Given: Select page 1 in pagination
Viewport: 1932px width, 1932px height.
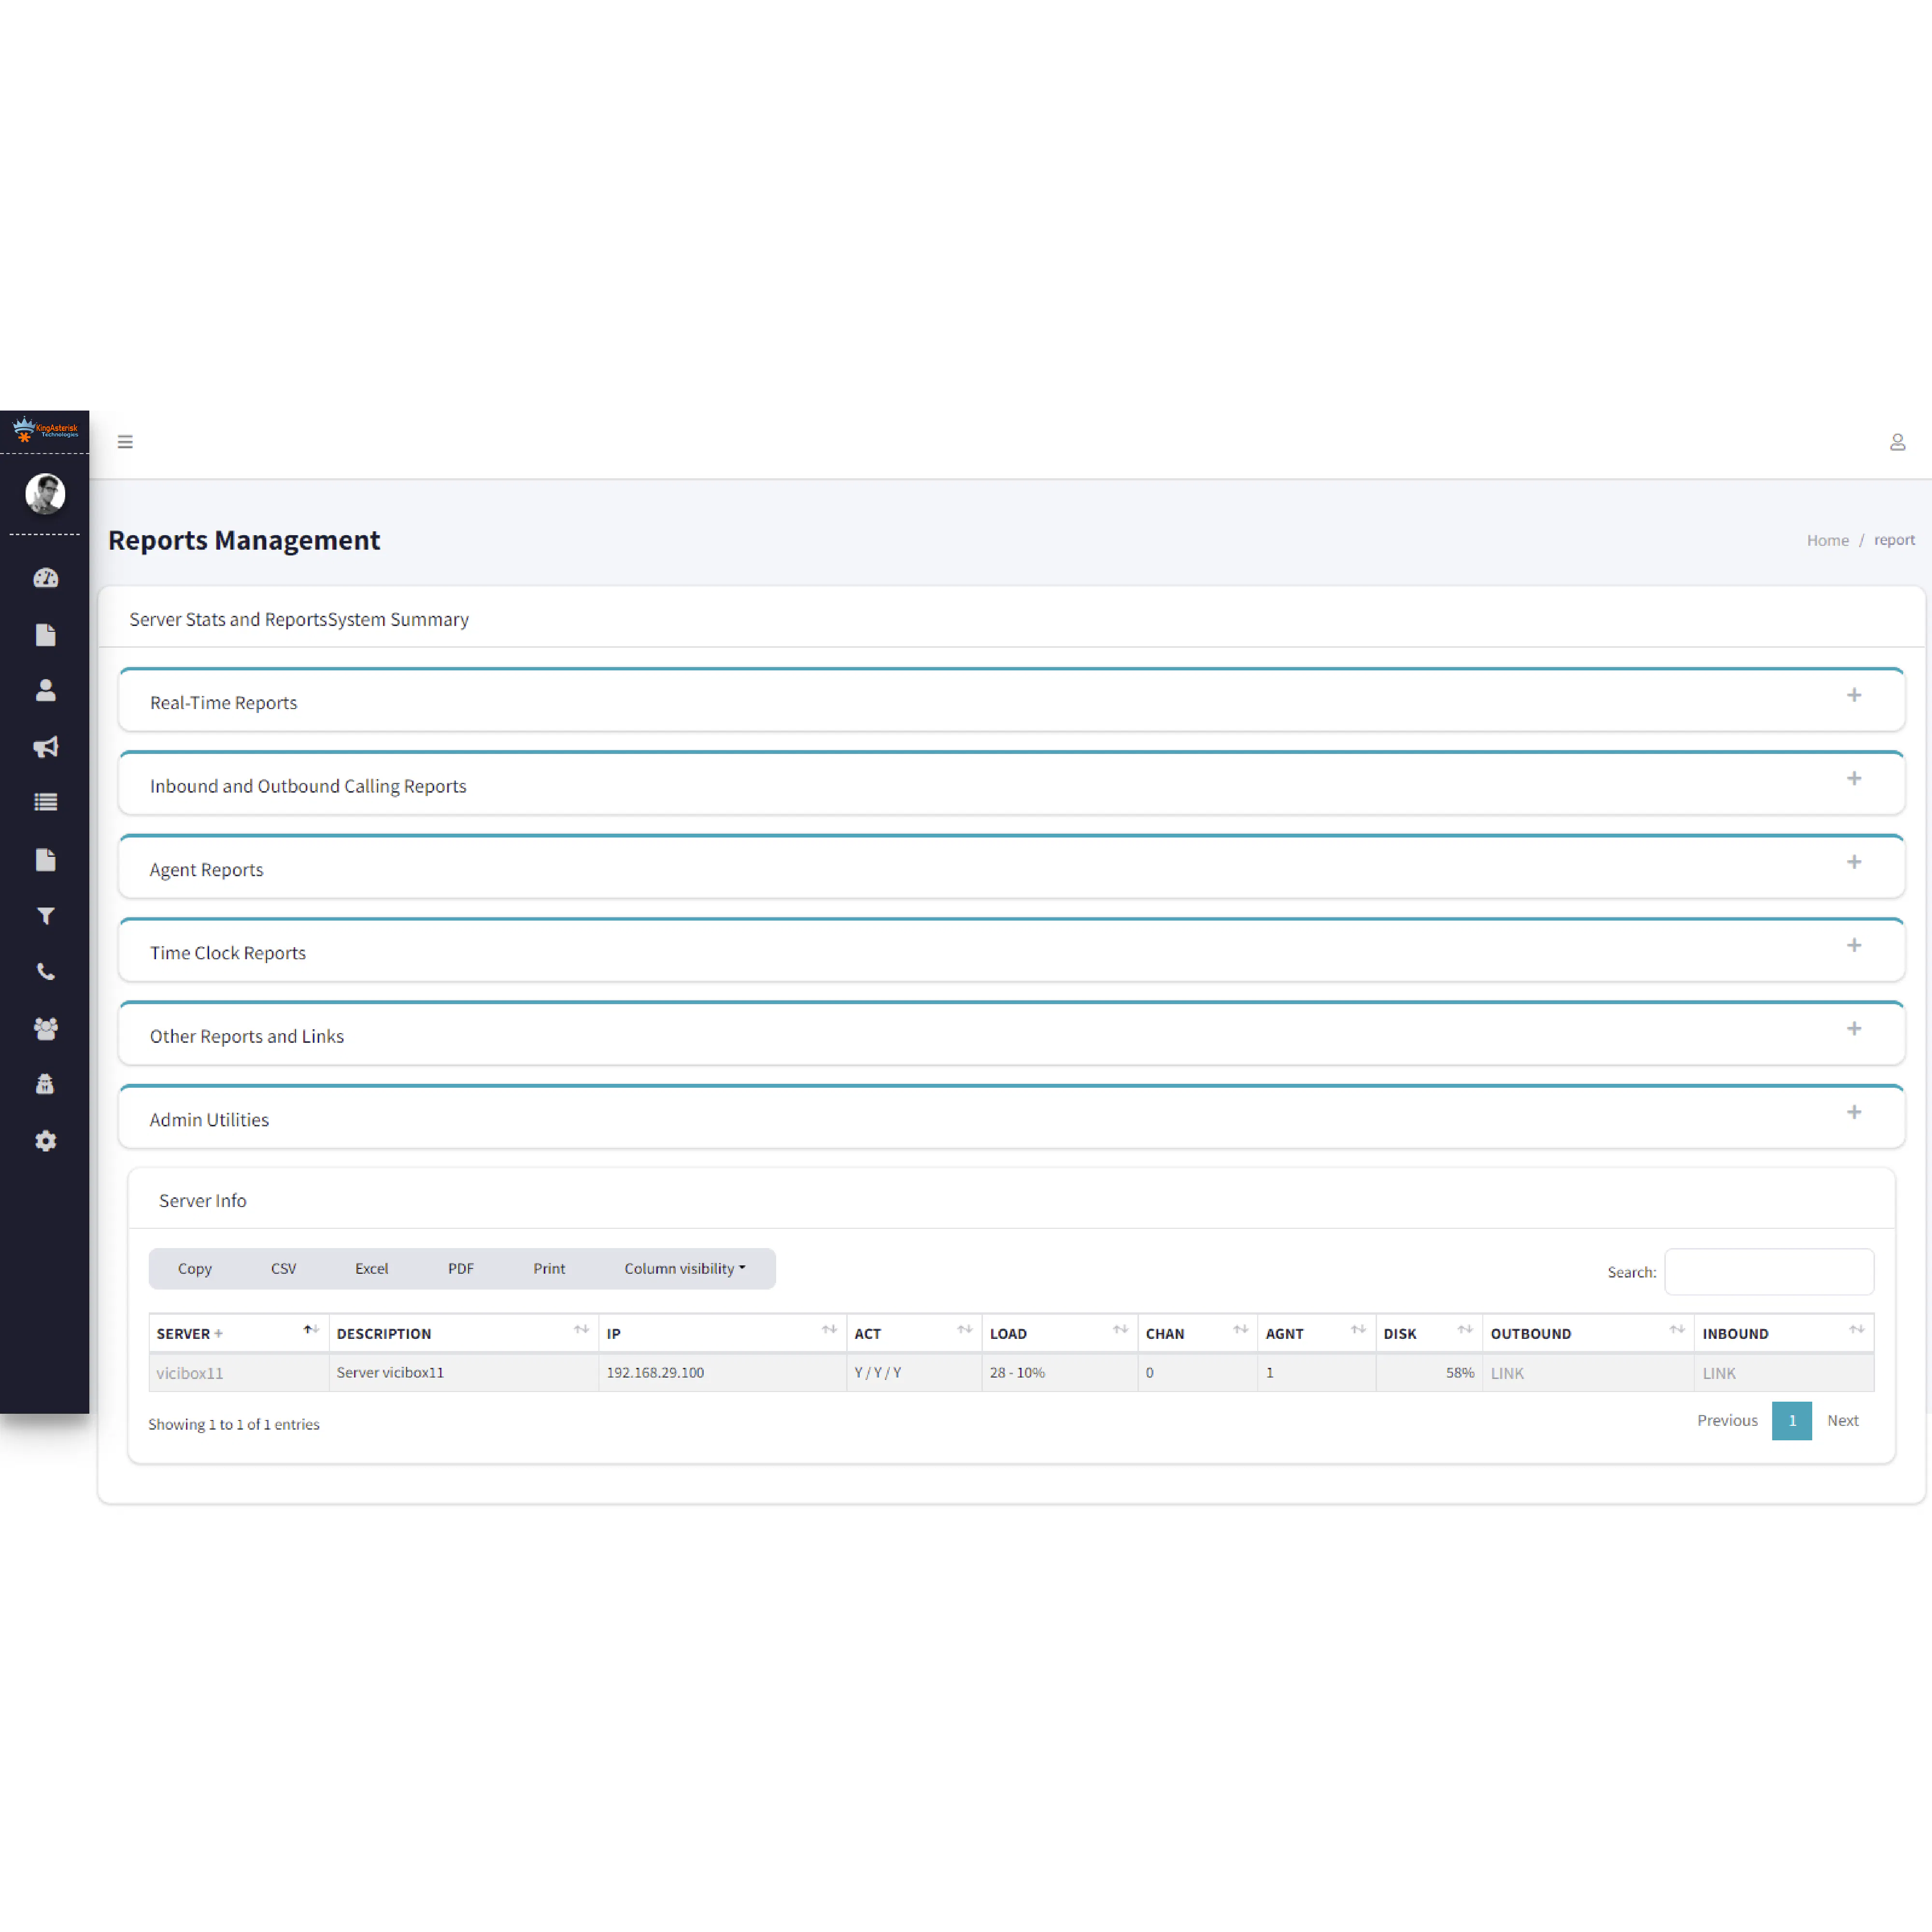Looking at the screenshot, I should 1791,1420.
